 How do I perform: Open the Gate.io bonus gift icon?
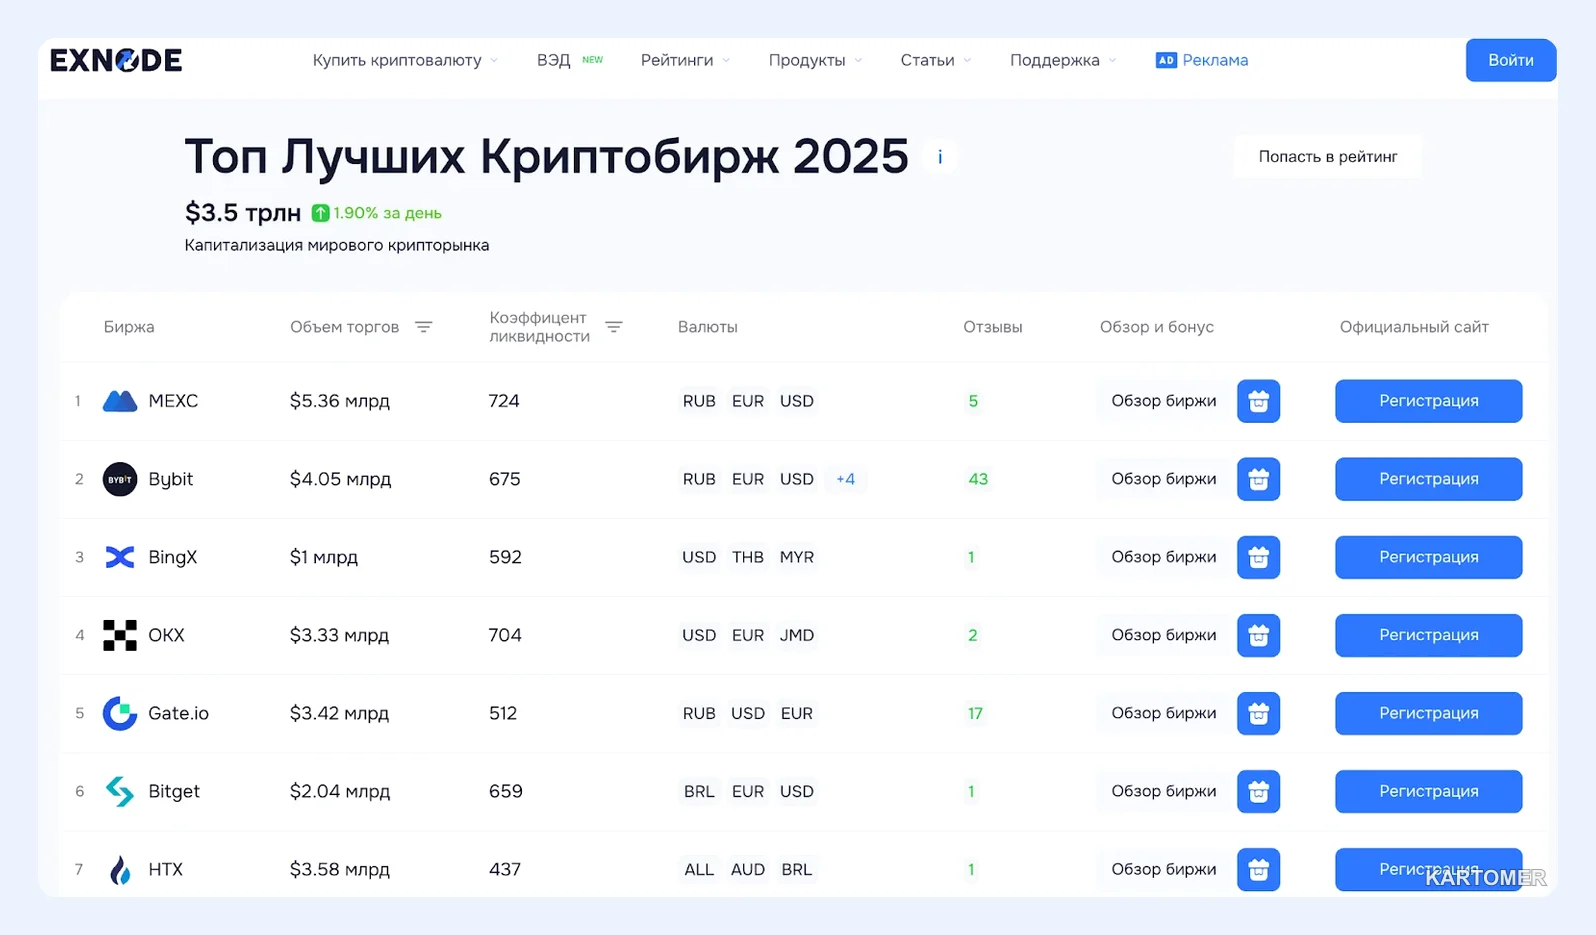pos(1258,713)
